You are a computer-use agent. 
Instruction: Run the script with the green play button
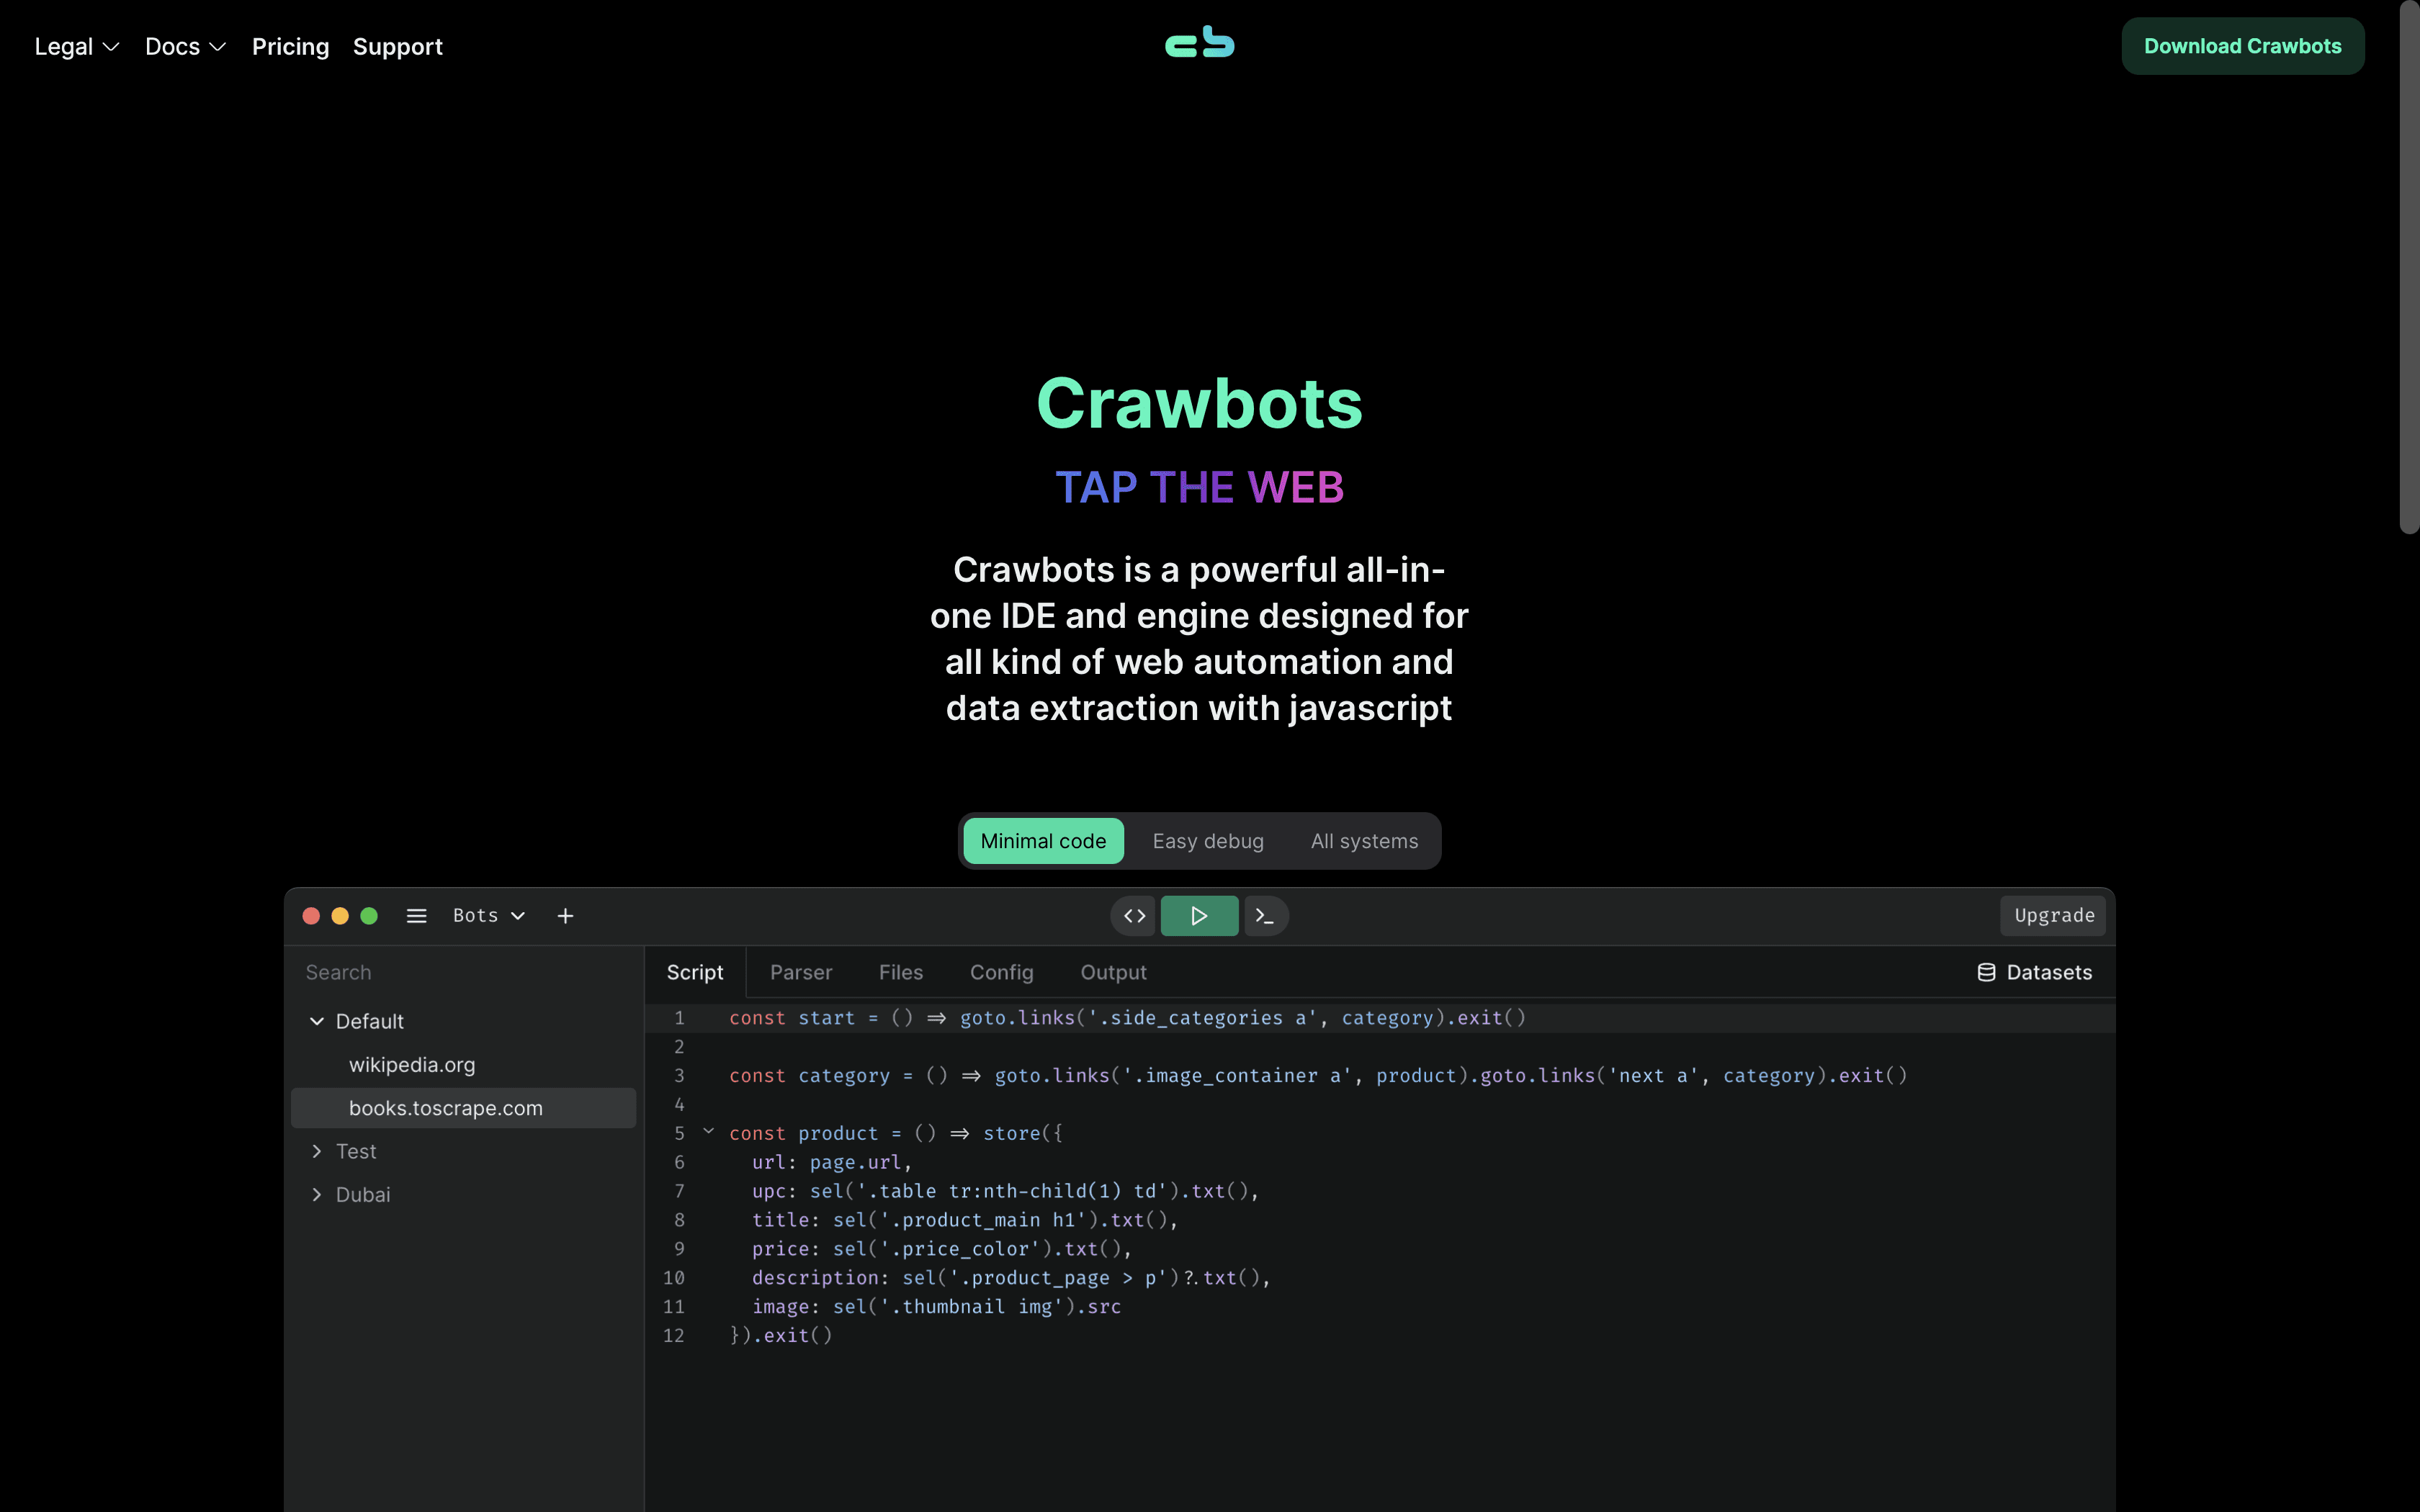[x=1198, y=915]
